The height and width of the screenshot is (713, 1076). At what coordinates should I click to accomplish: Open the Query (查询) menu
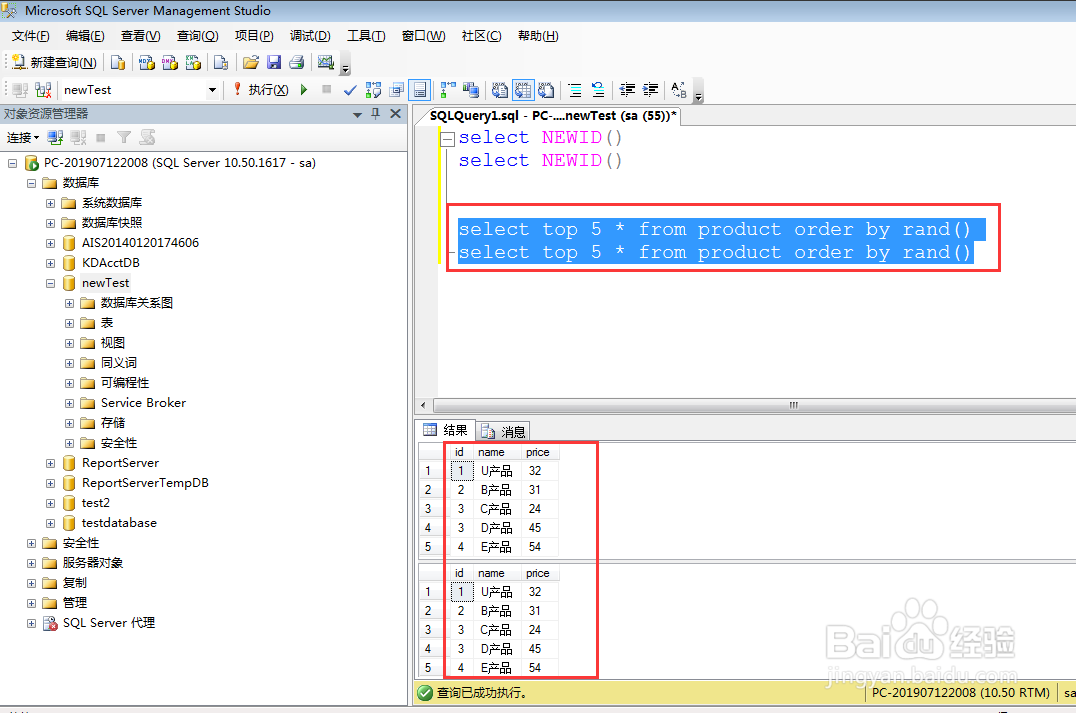pyautogui.click(x=198, y=36)
